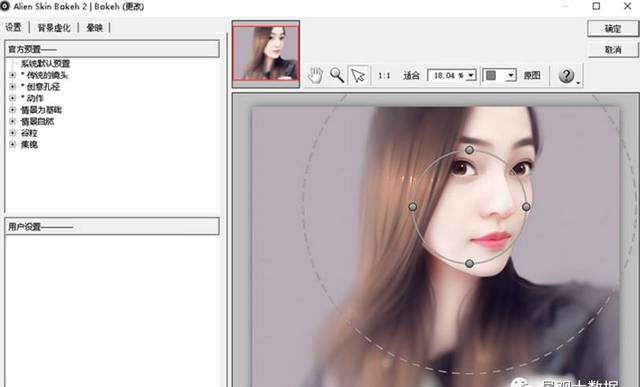Expand the 动作 preset group
Image resolution: width=640 pixels, height=387 pixels.
(x=12, y=98)
